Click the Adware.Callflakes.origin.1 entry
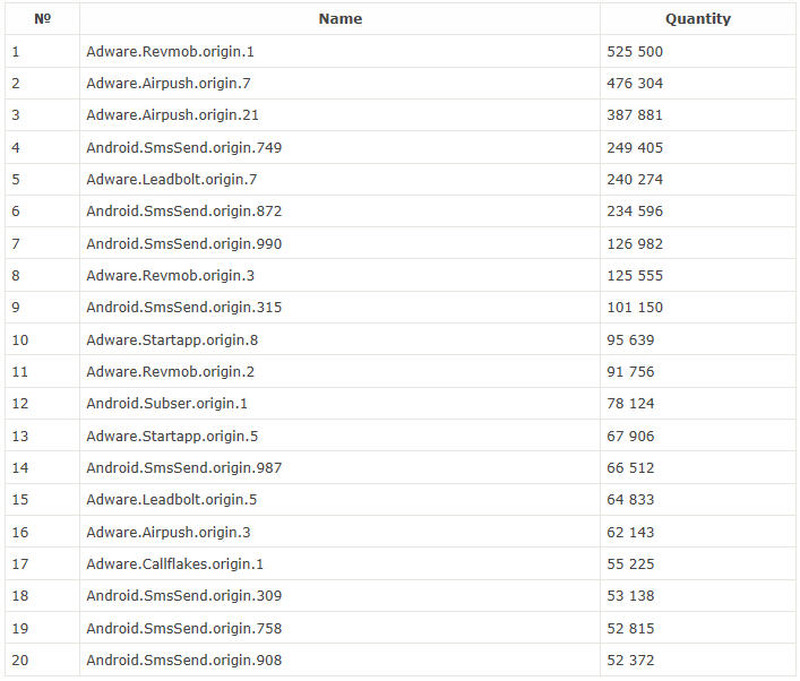The height and width of the screenshot is (681, 800). tap(175, 564)
